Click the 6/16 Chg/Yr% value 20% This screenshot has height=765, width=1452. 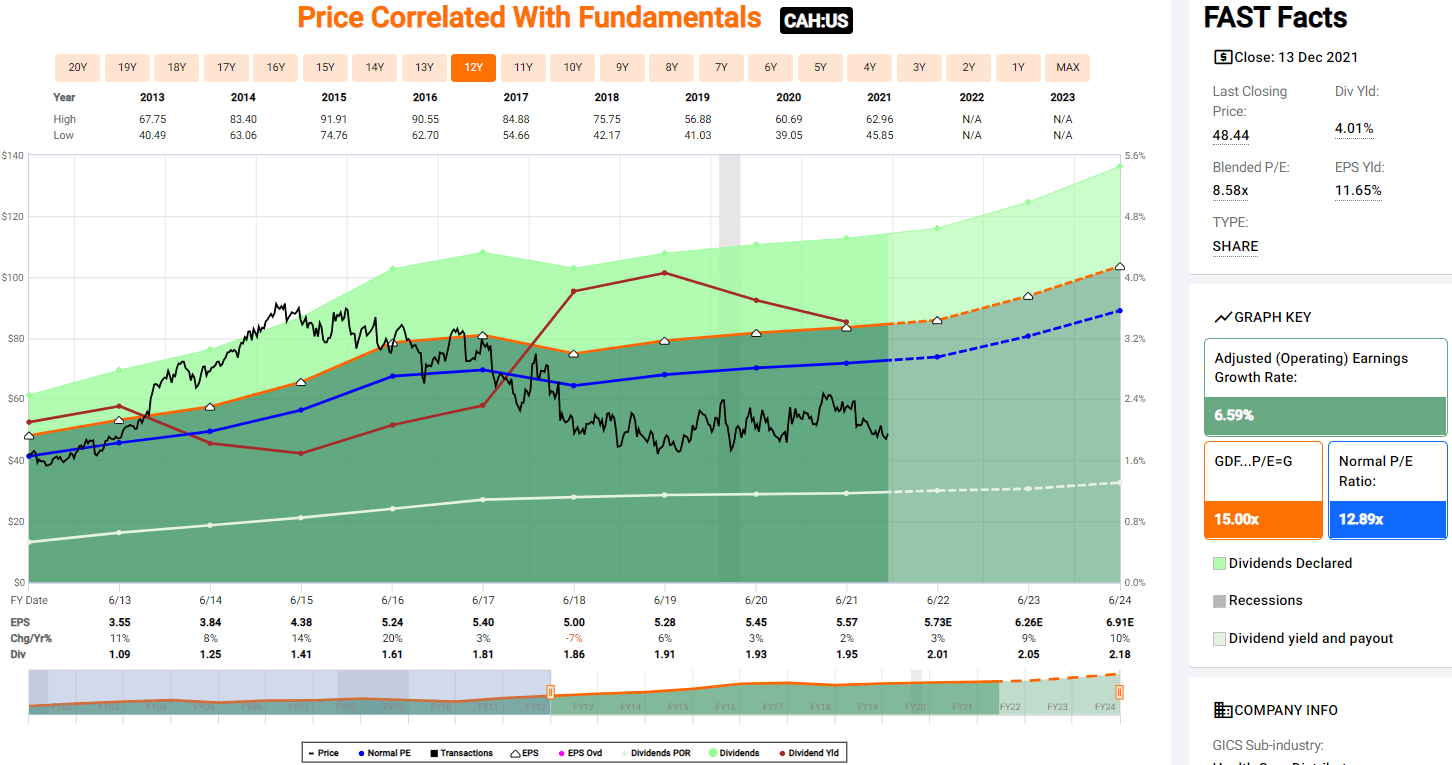pyautogui.click(x=392, y=638)
